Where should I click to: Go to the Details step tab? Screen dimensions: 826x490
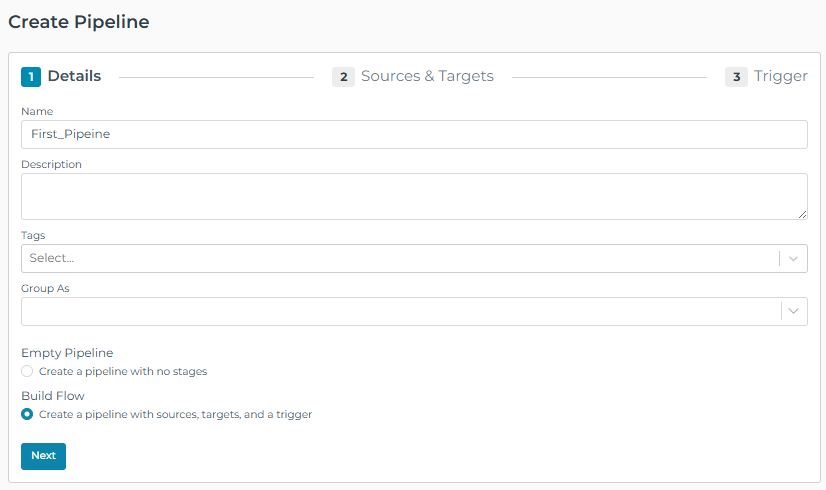coord(74,76)
